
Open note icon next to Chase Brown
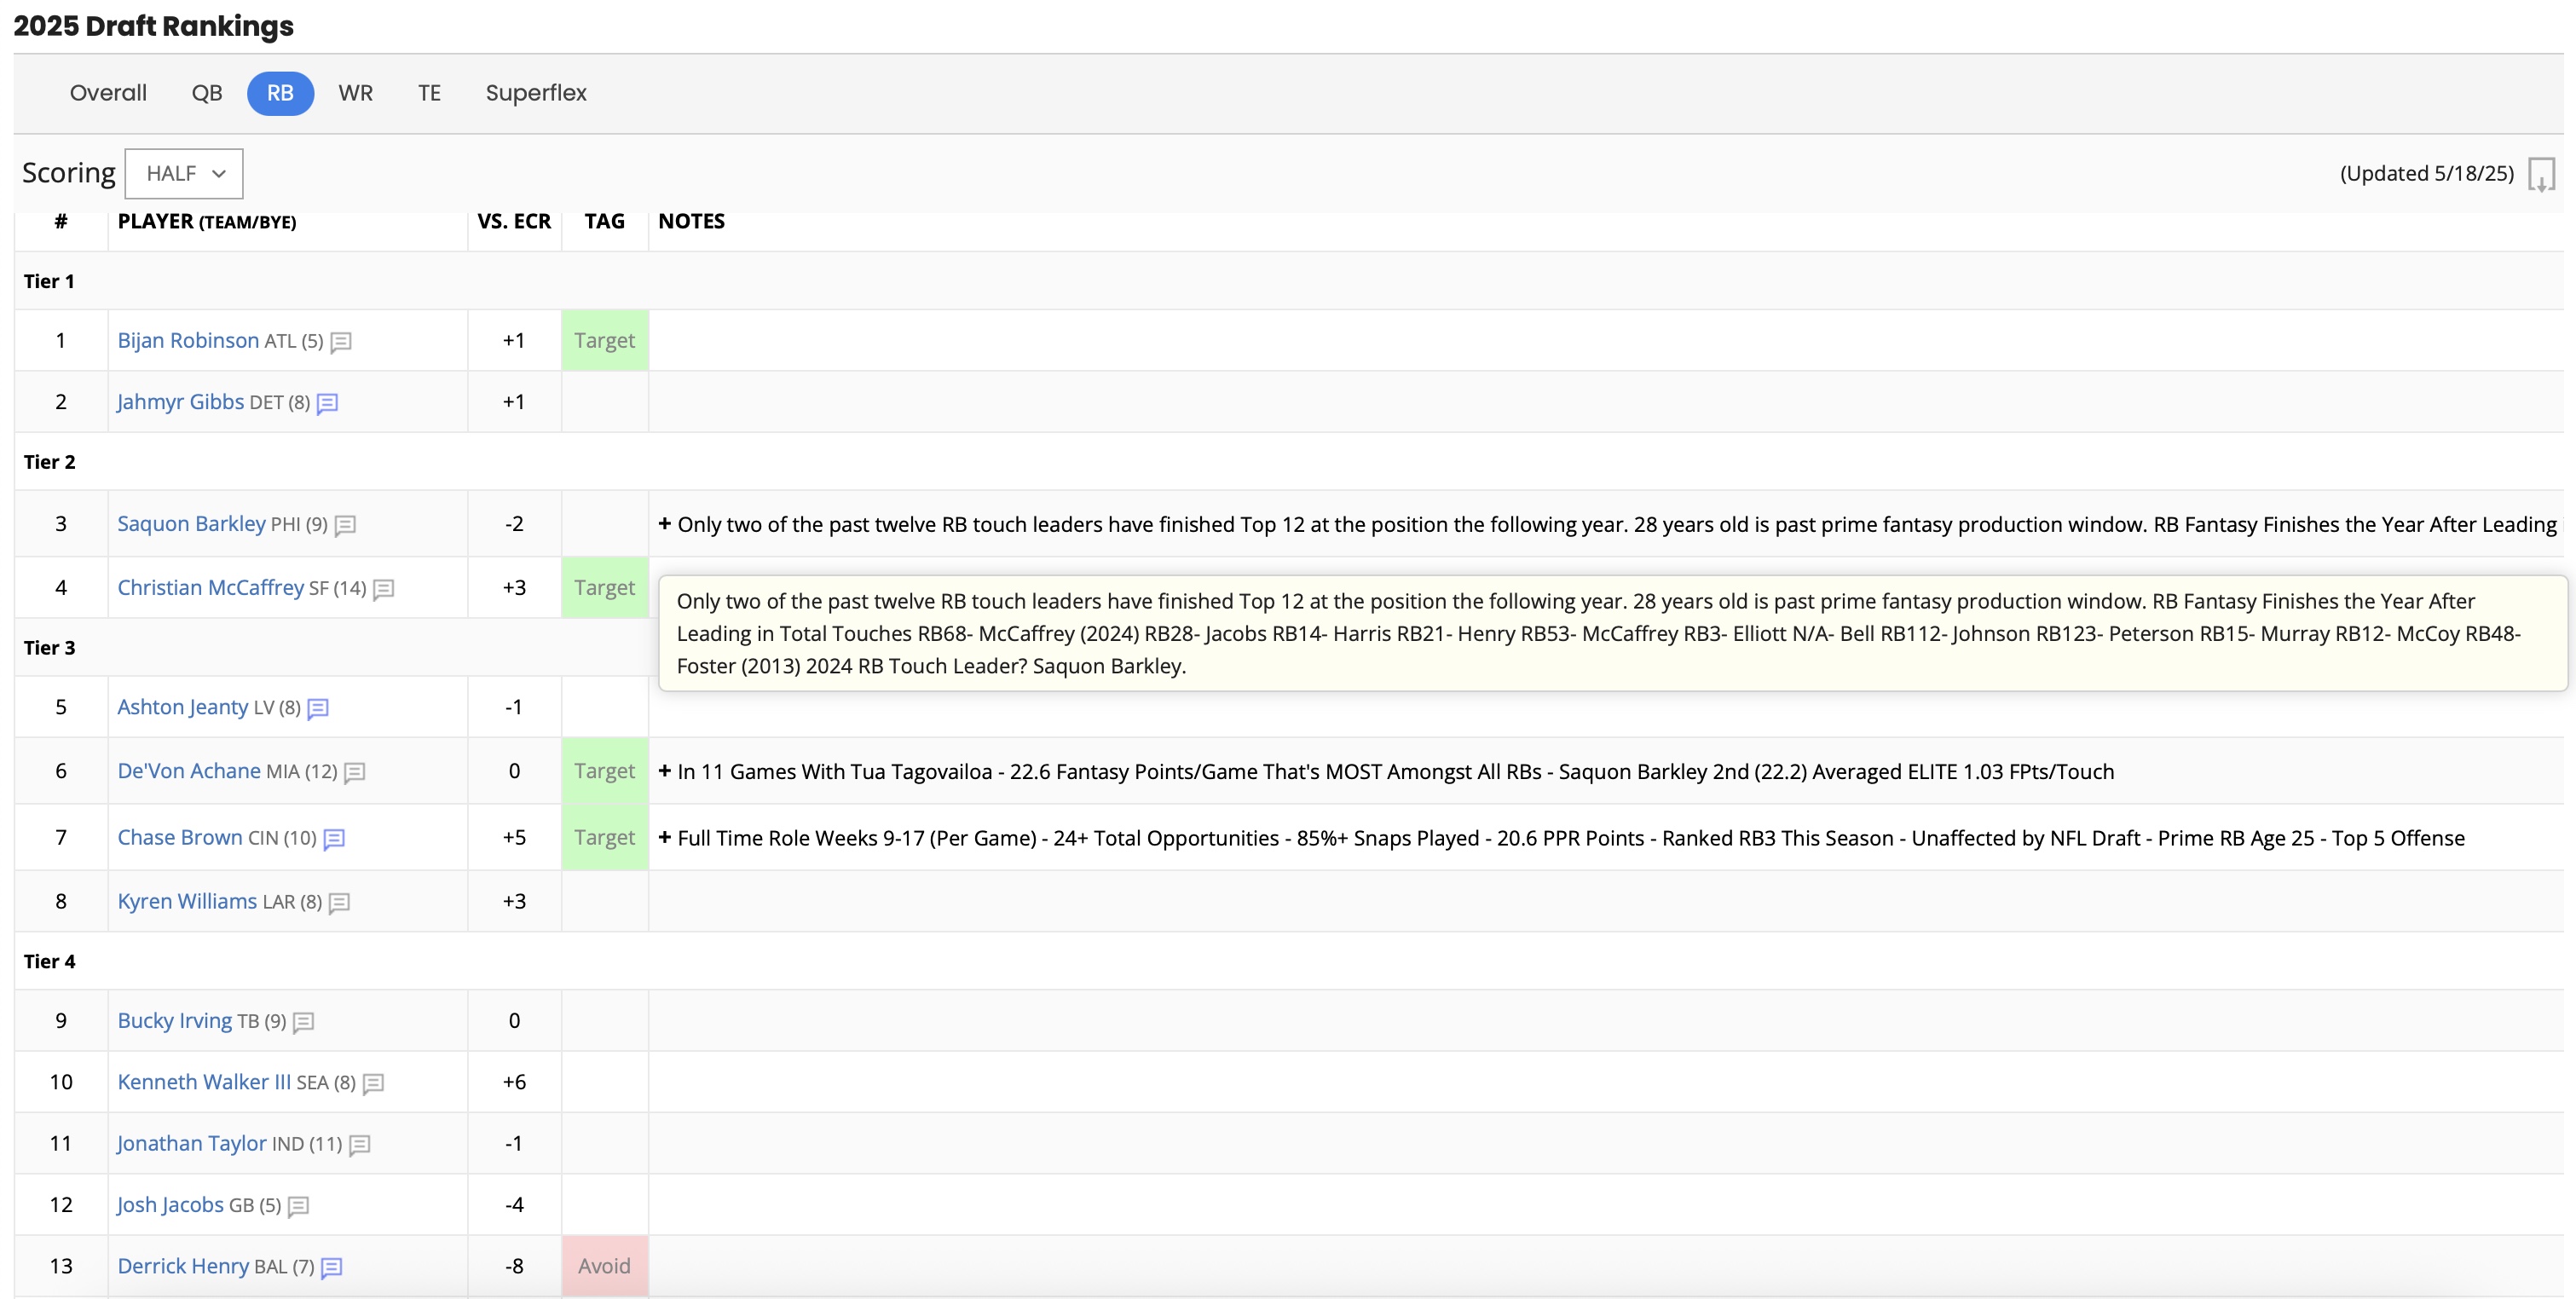coord(334,838)
